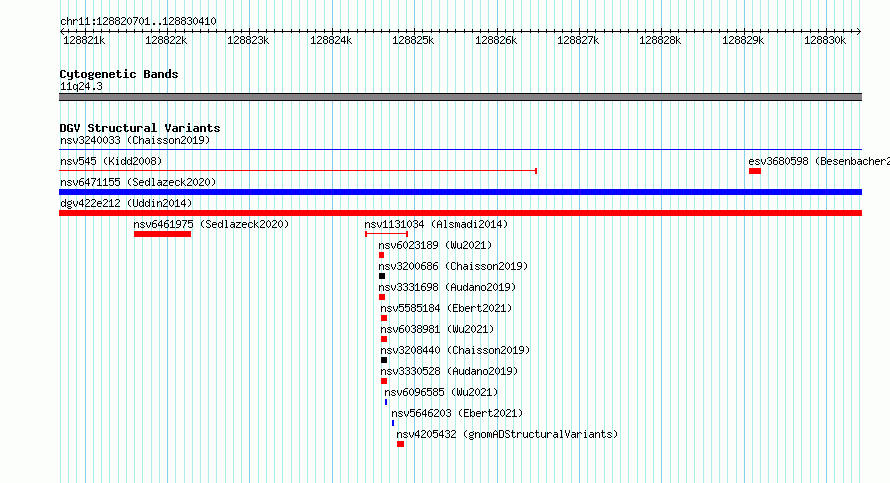Click the 128821k ruler tick label
Screen dimensions: 890x483
[84, 40]
